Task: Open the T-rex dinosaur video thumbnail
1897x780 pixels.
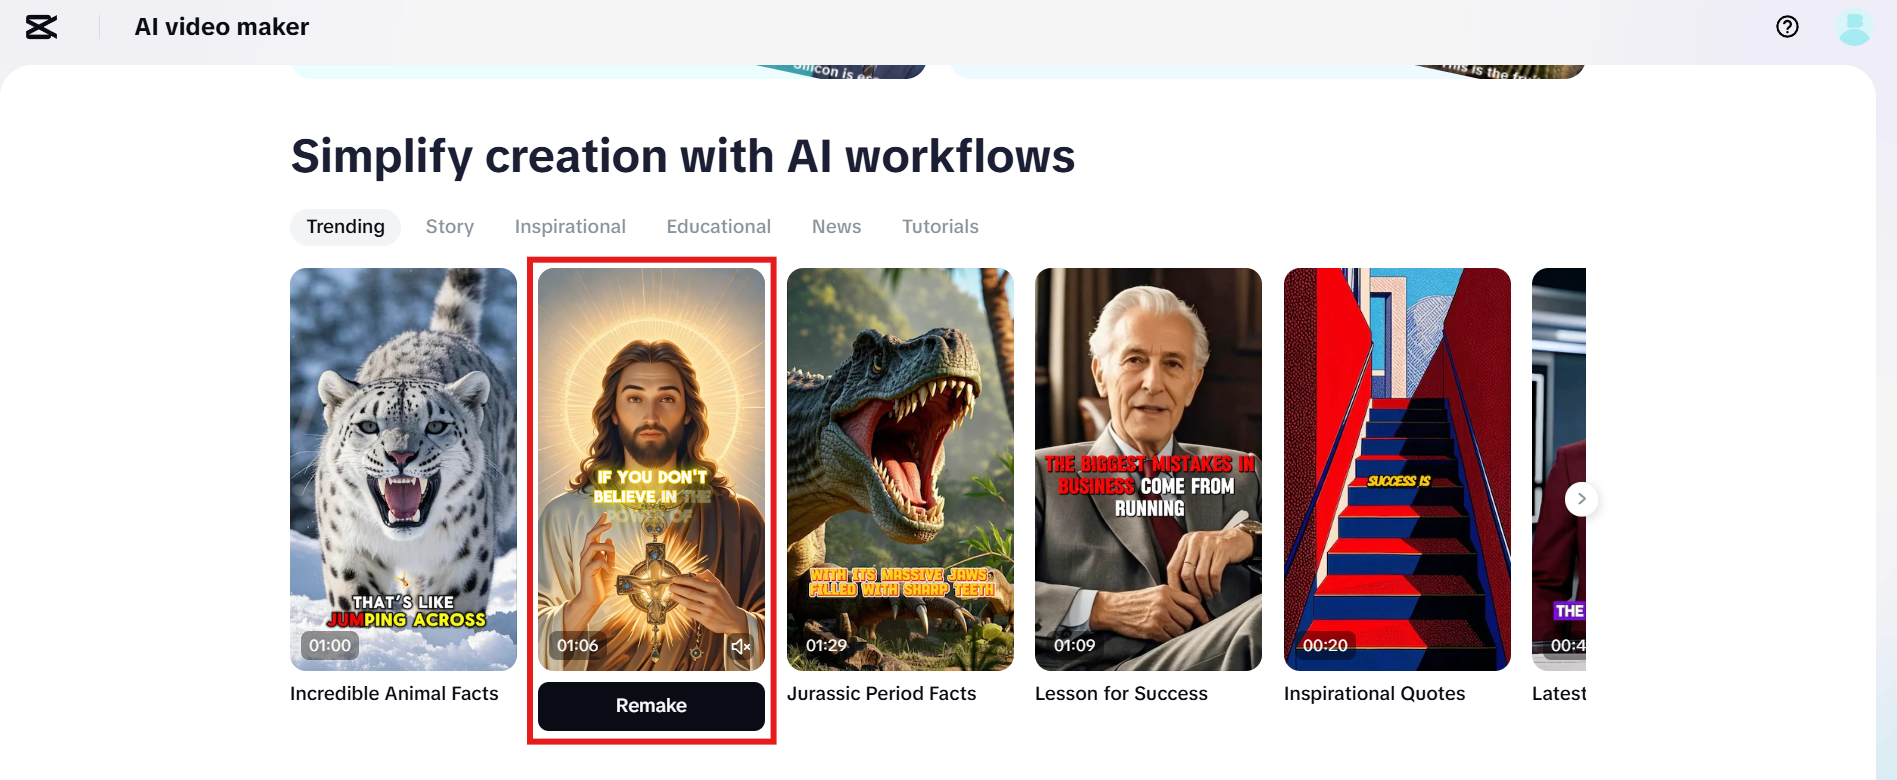Action: pyautogui.click(x=900, y=469)
